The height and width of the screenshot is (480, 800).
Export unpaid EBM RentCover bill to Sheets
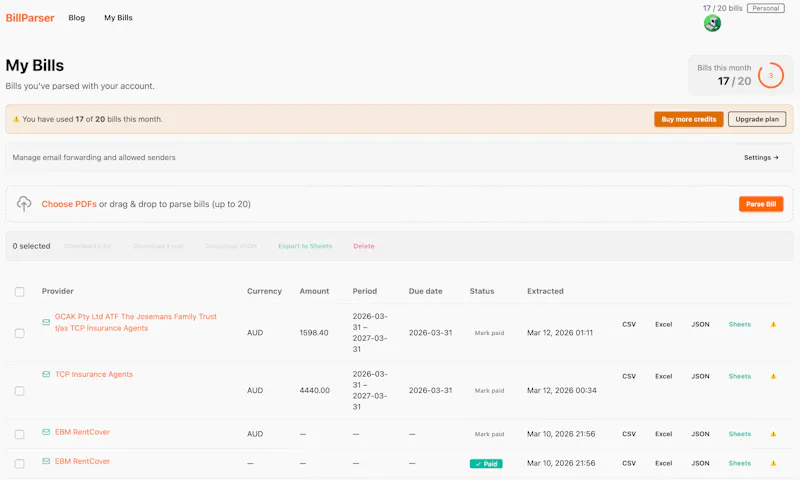[739, 434]
